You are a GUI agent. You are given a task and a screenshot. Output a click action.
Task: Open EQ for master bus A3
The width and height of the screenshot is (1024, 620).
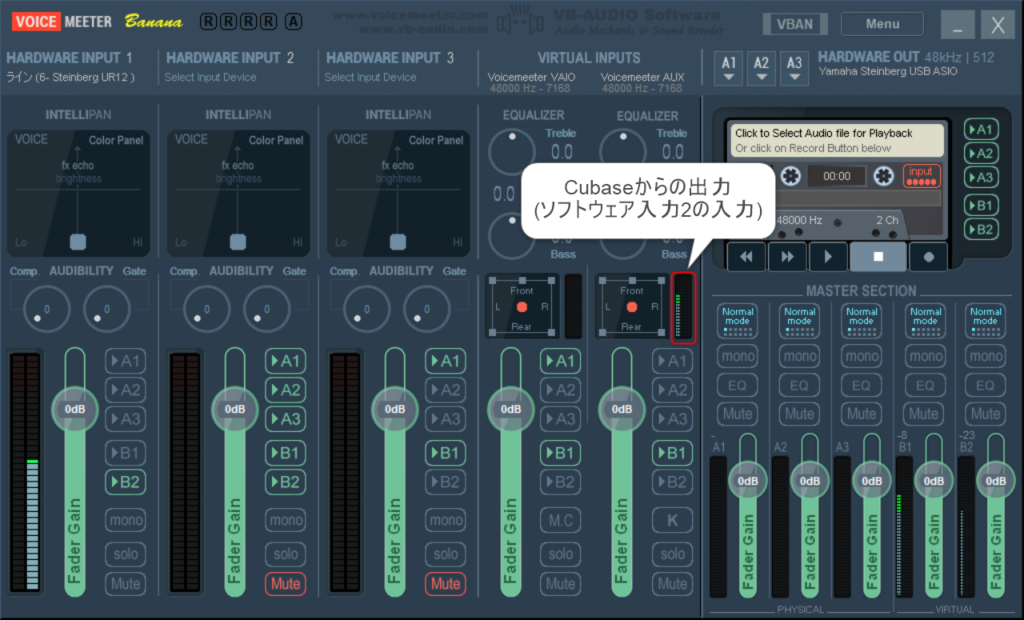pos(861,385)
